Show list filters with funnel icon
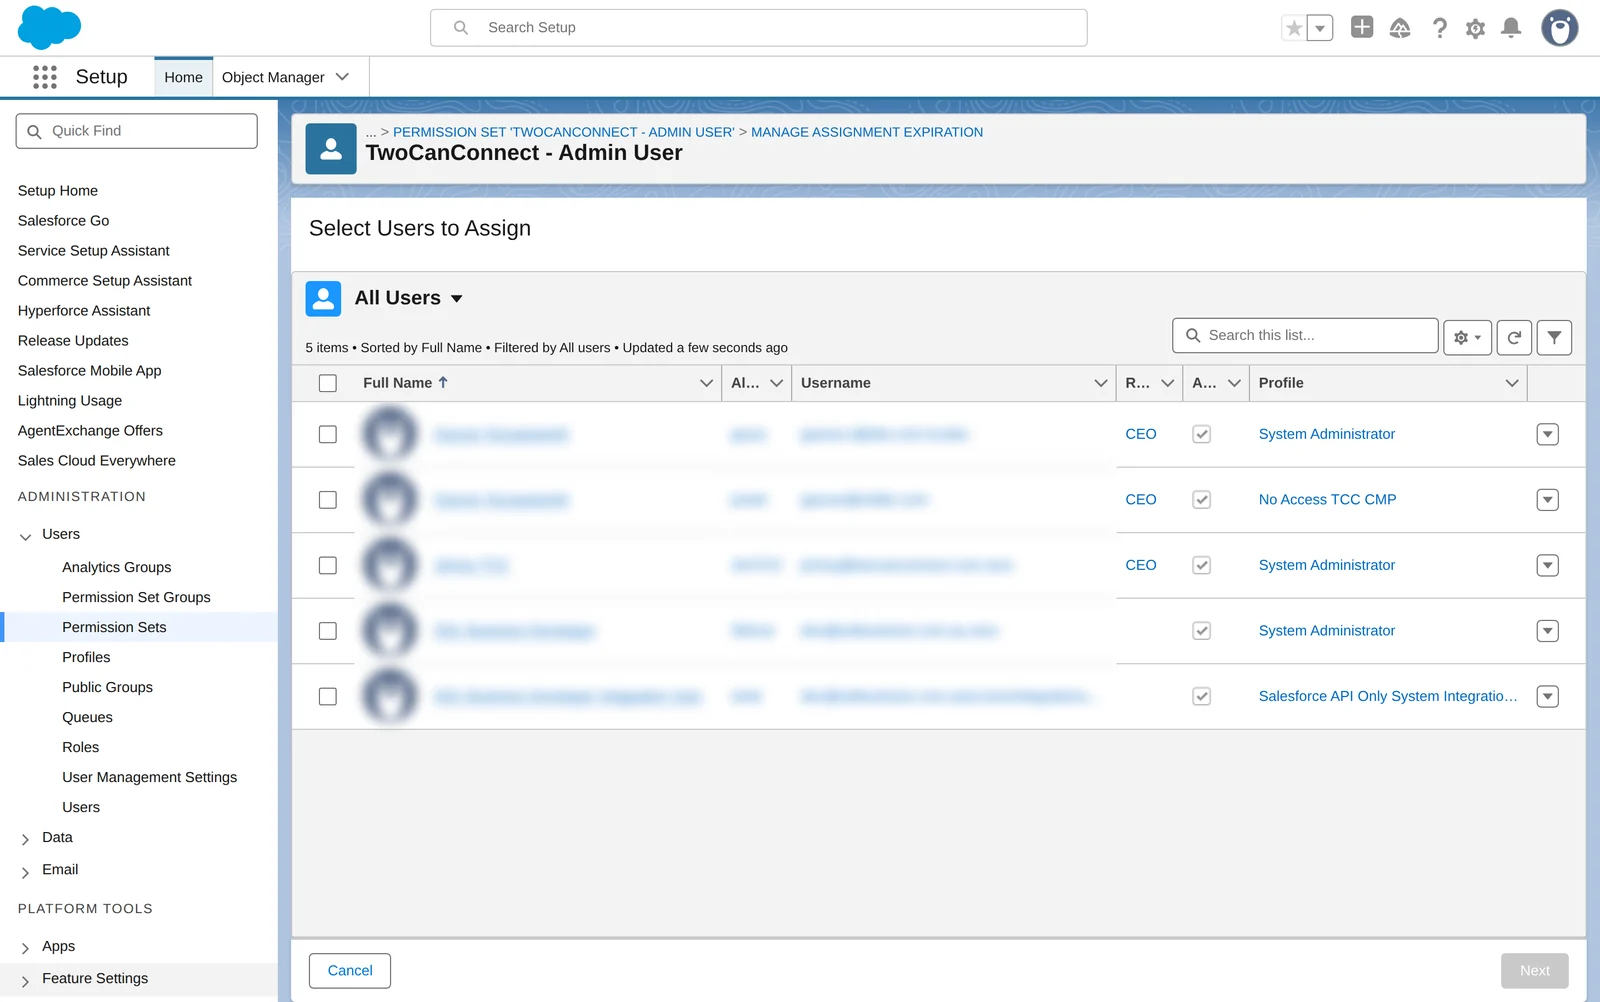1600x1002 pixels. [1554, 338]
